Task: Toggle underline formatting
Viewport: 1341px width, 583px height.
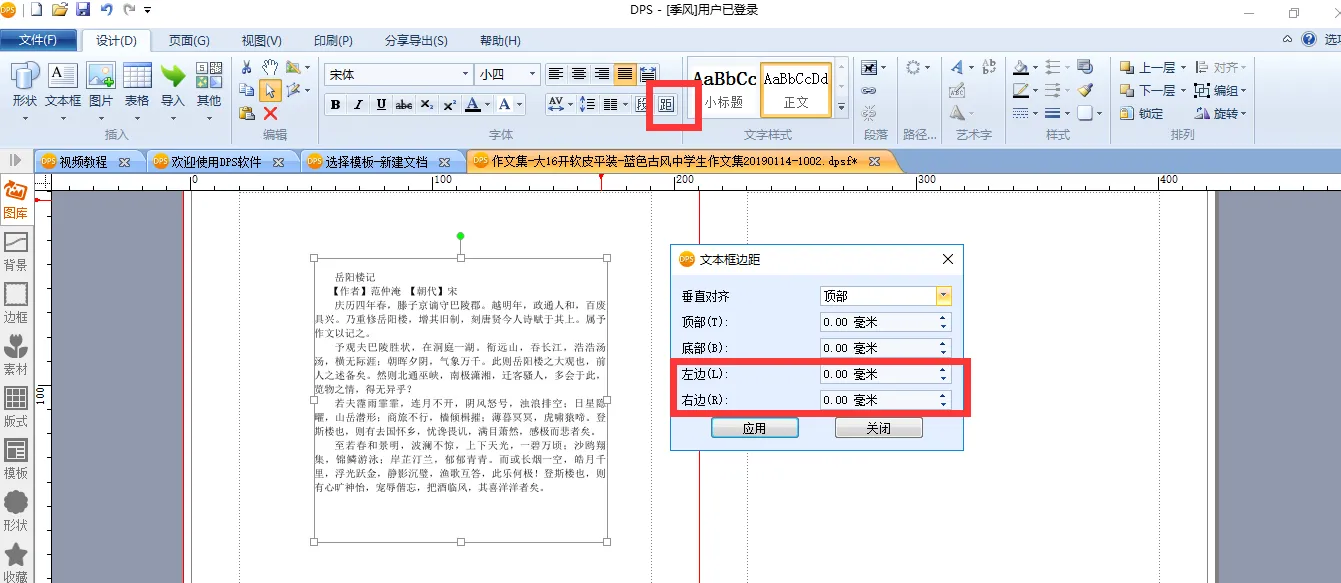Action: [381, 105]
